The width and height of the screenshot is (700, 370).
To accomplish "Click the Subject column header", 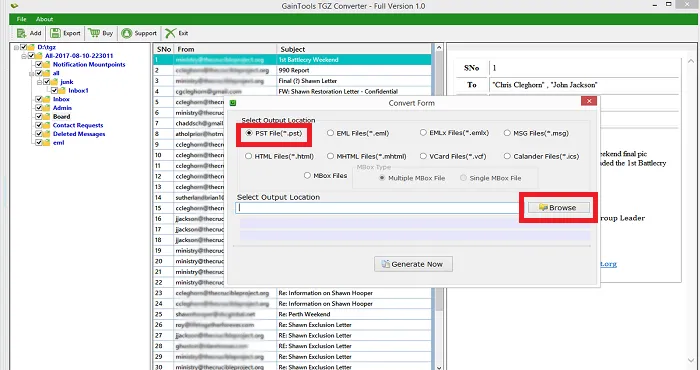I will pyautogui.click(x=354, y=49).
